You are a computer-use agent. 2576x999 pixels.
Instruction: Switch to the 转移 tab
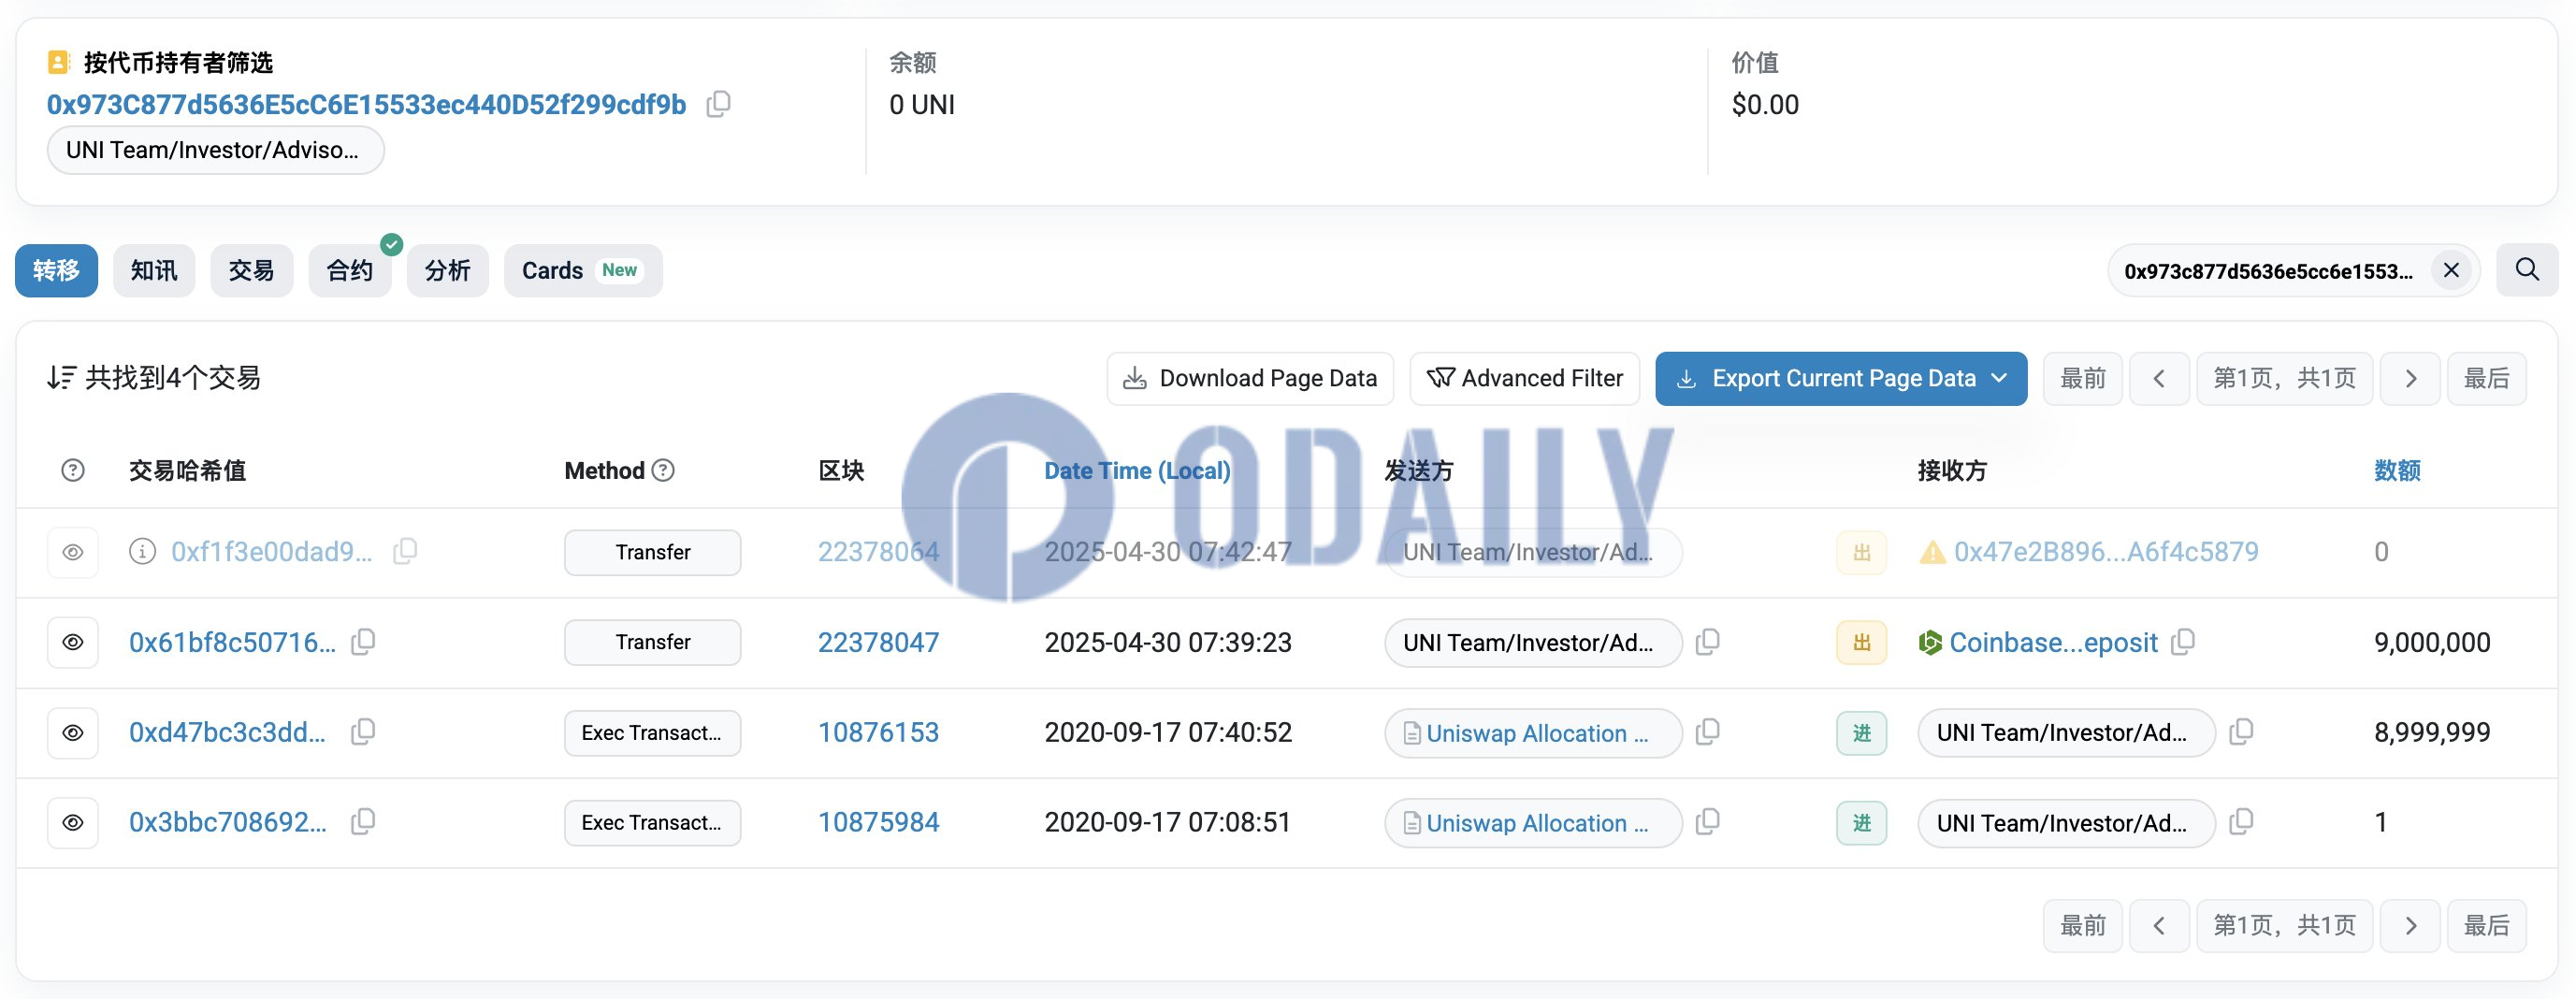56,270
